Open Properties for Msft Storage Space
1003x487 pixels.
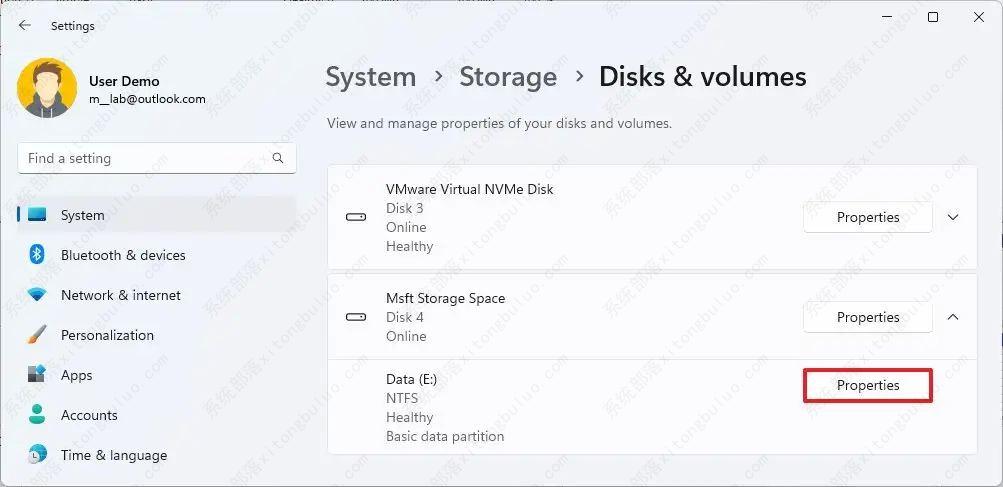tap(867, 317)
